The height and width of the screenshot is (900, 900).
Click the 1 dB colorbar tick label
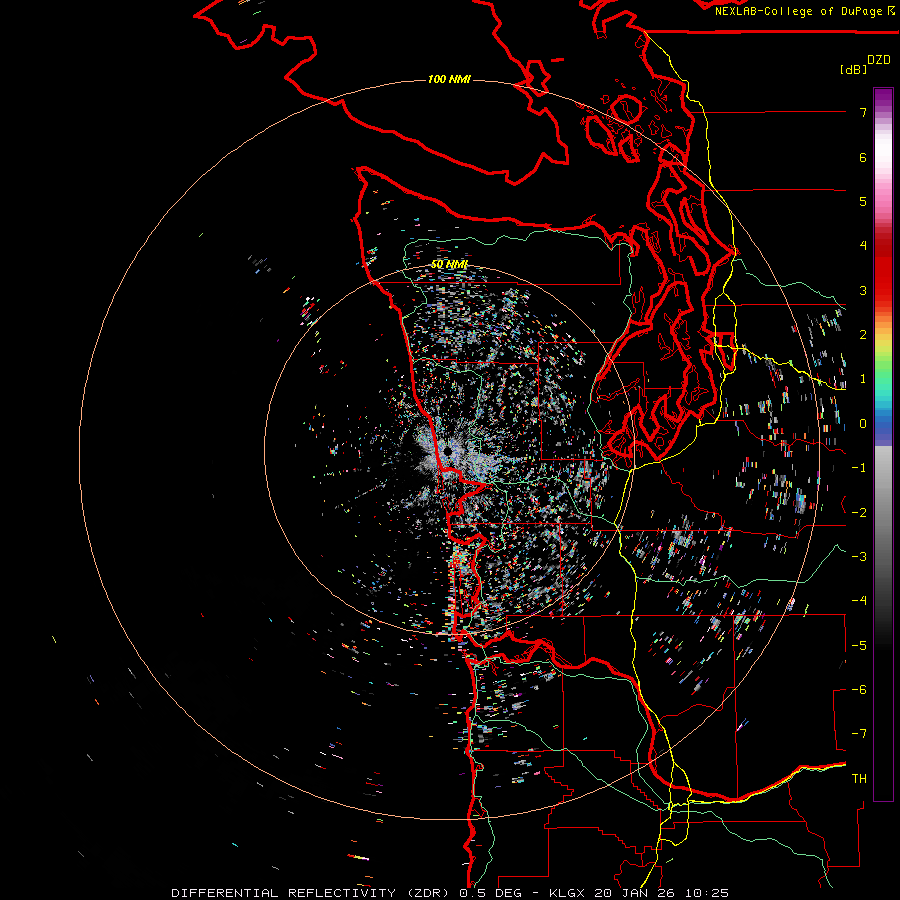[x=863, y=379]
